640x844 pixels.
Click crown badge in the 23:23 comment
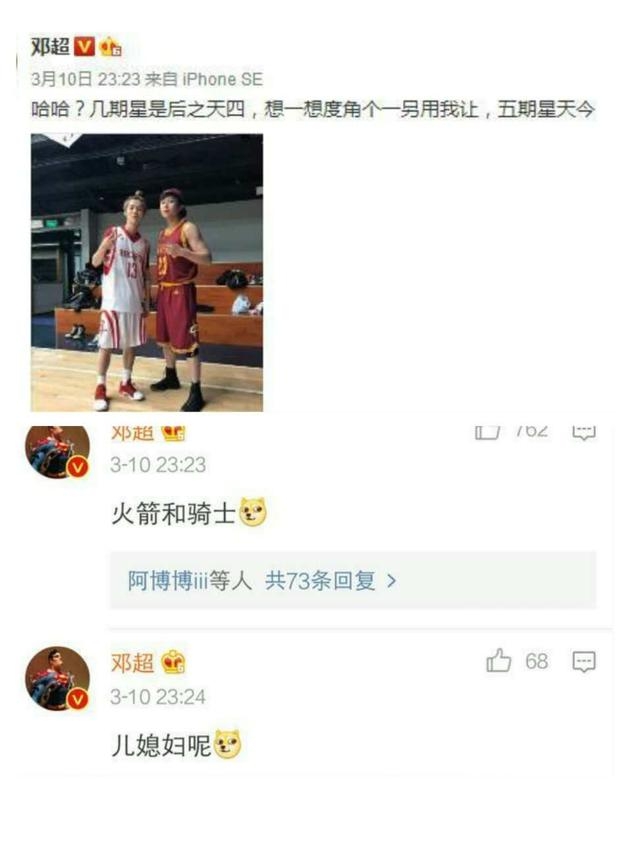coord(173,432)
